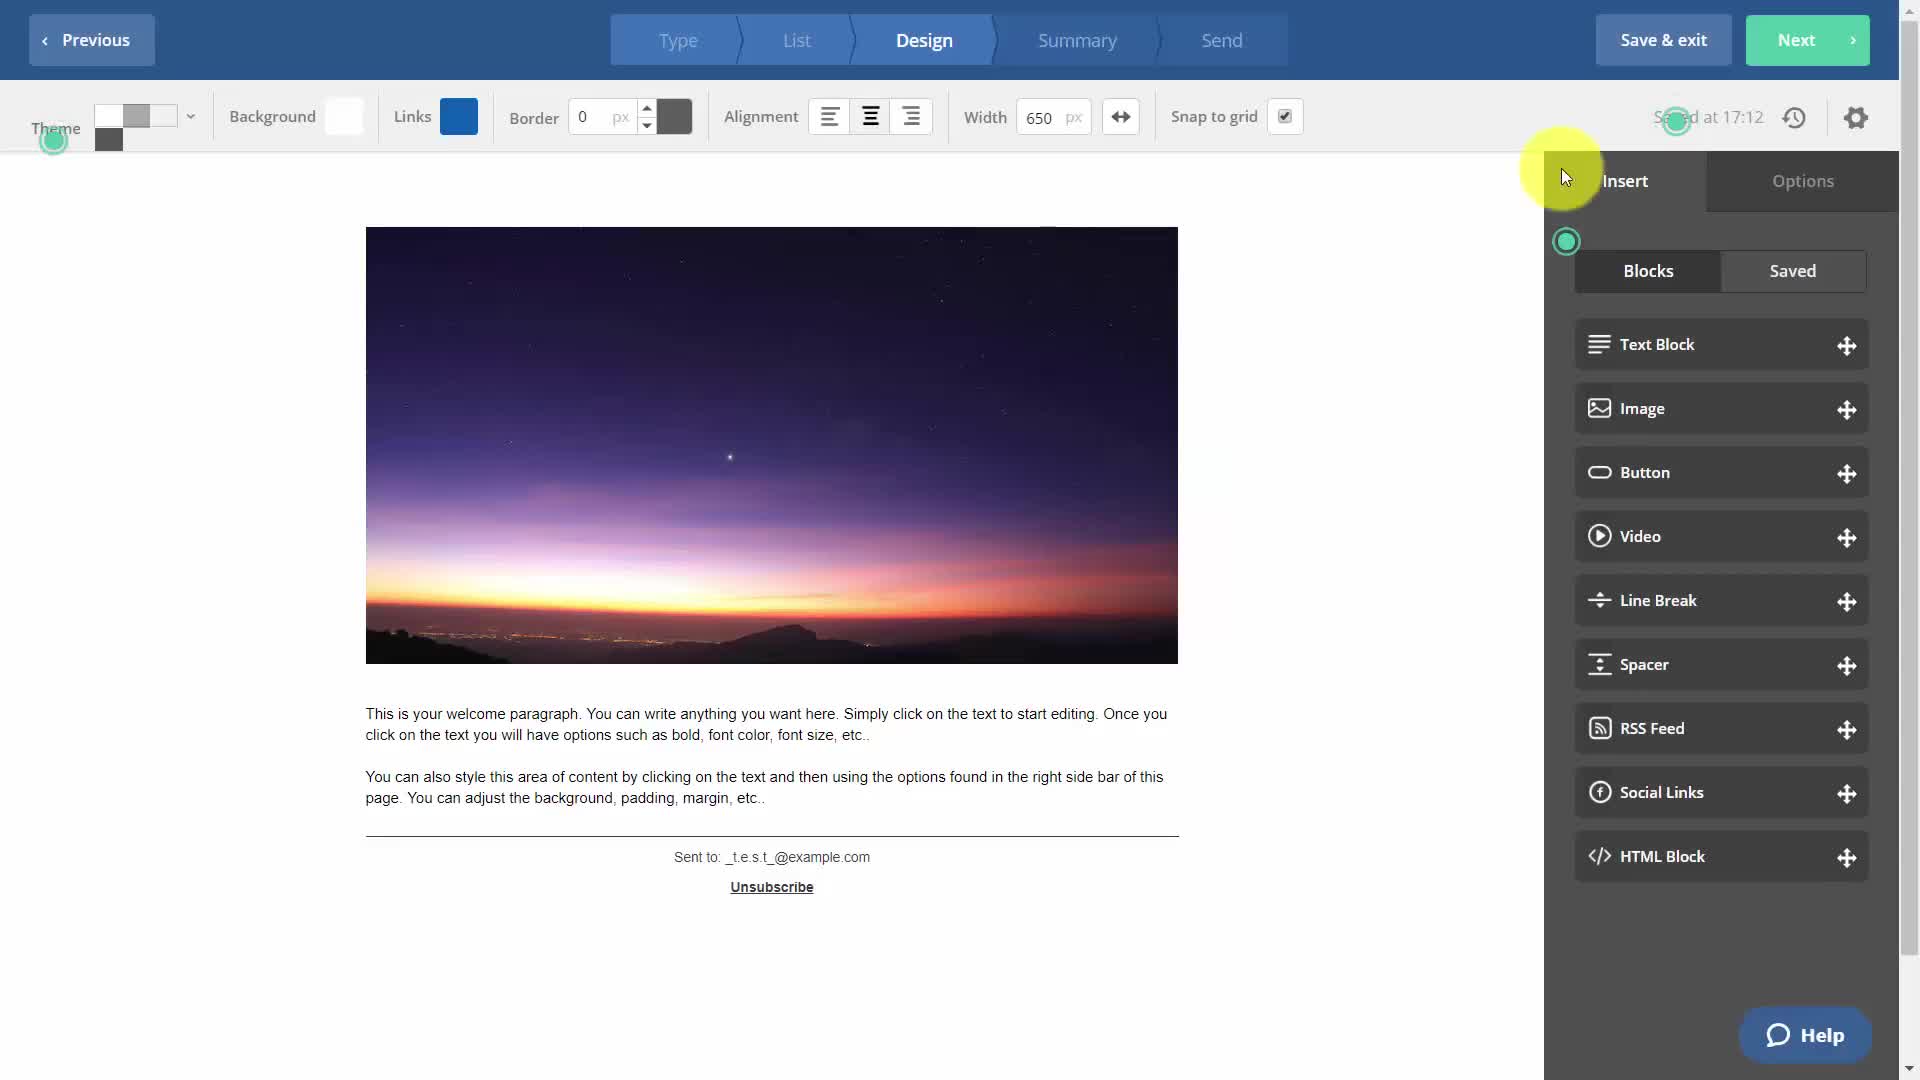Click the 'You can also style' paragraph

[x=765, y=788]
